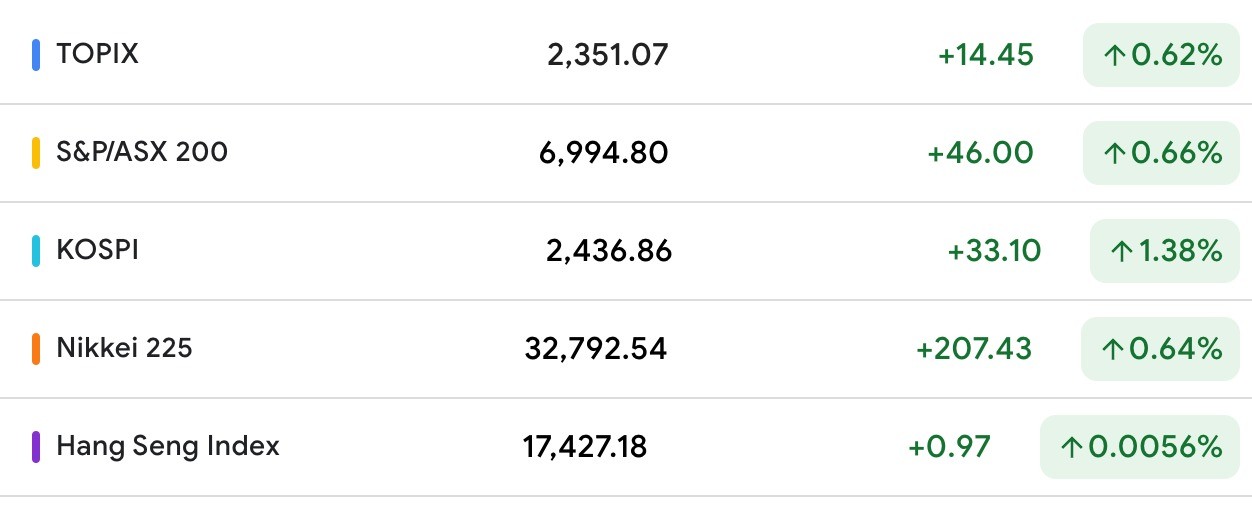Viewport: 1252px width, 510px height.
Task: Click the KOSPI point change +33.10
Action: (994, 251)
